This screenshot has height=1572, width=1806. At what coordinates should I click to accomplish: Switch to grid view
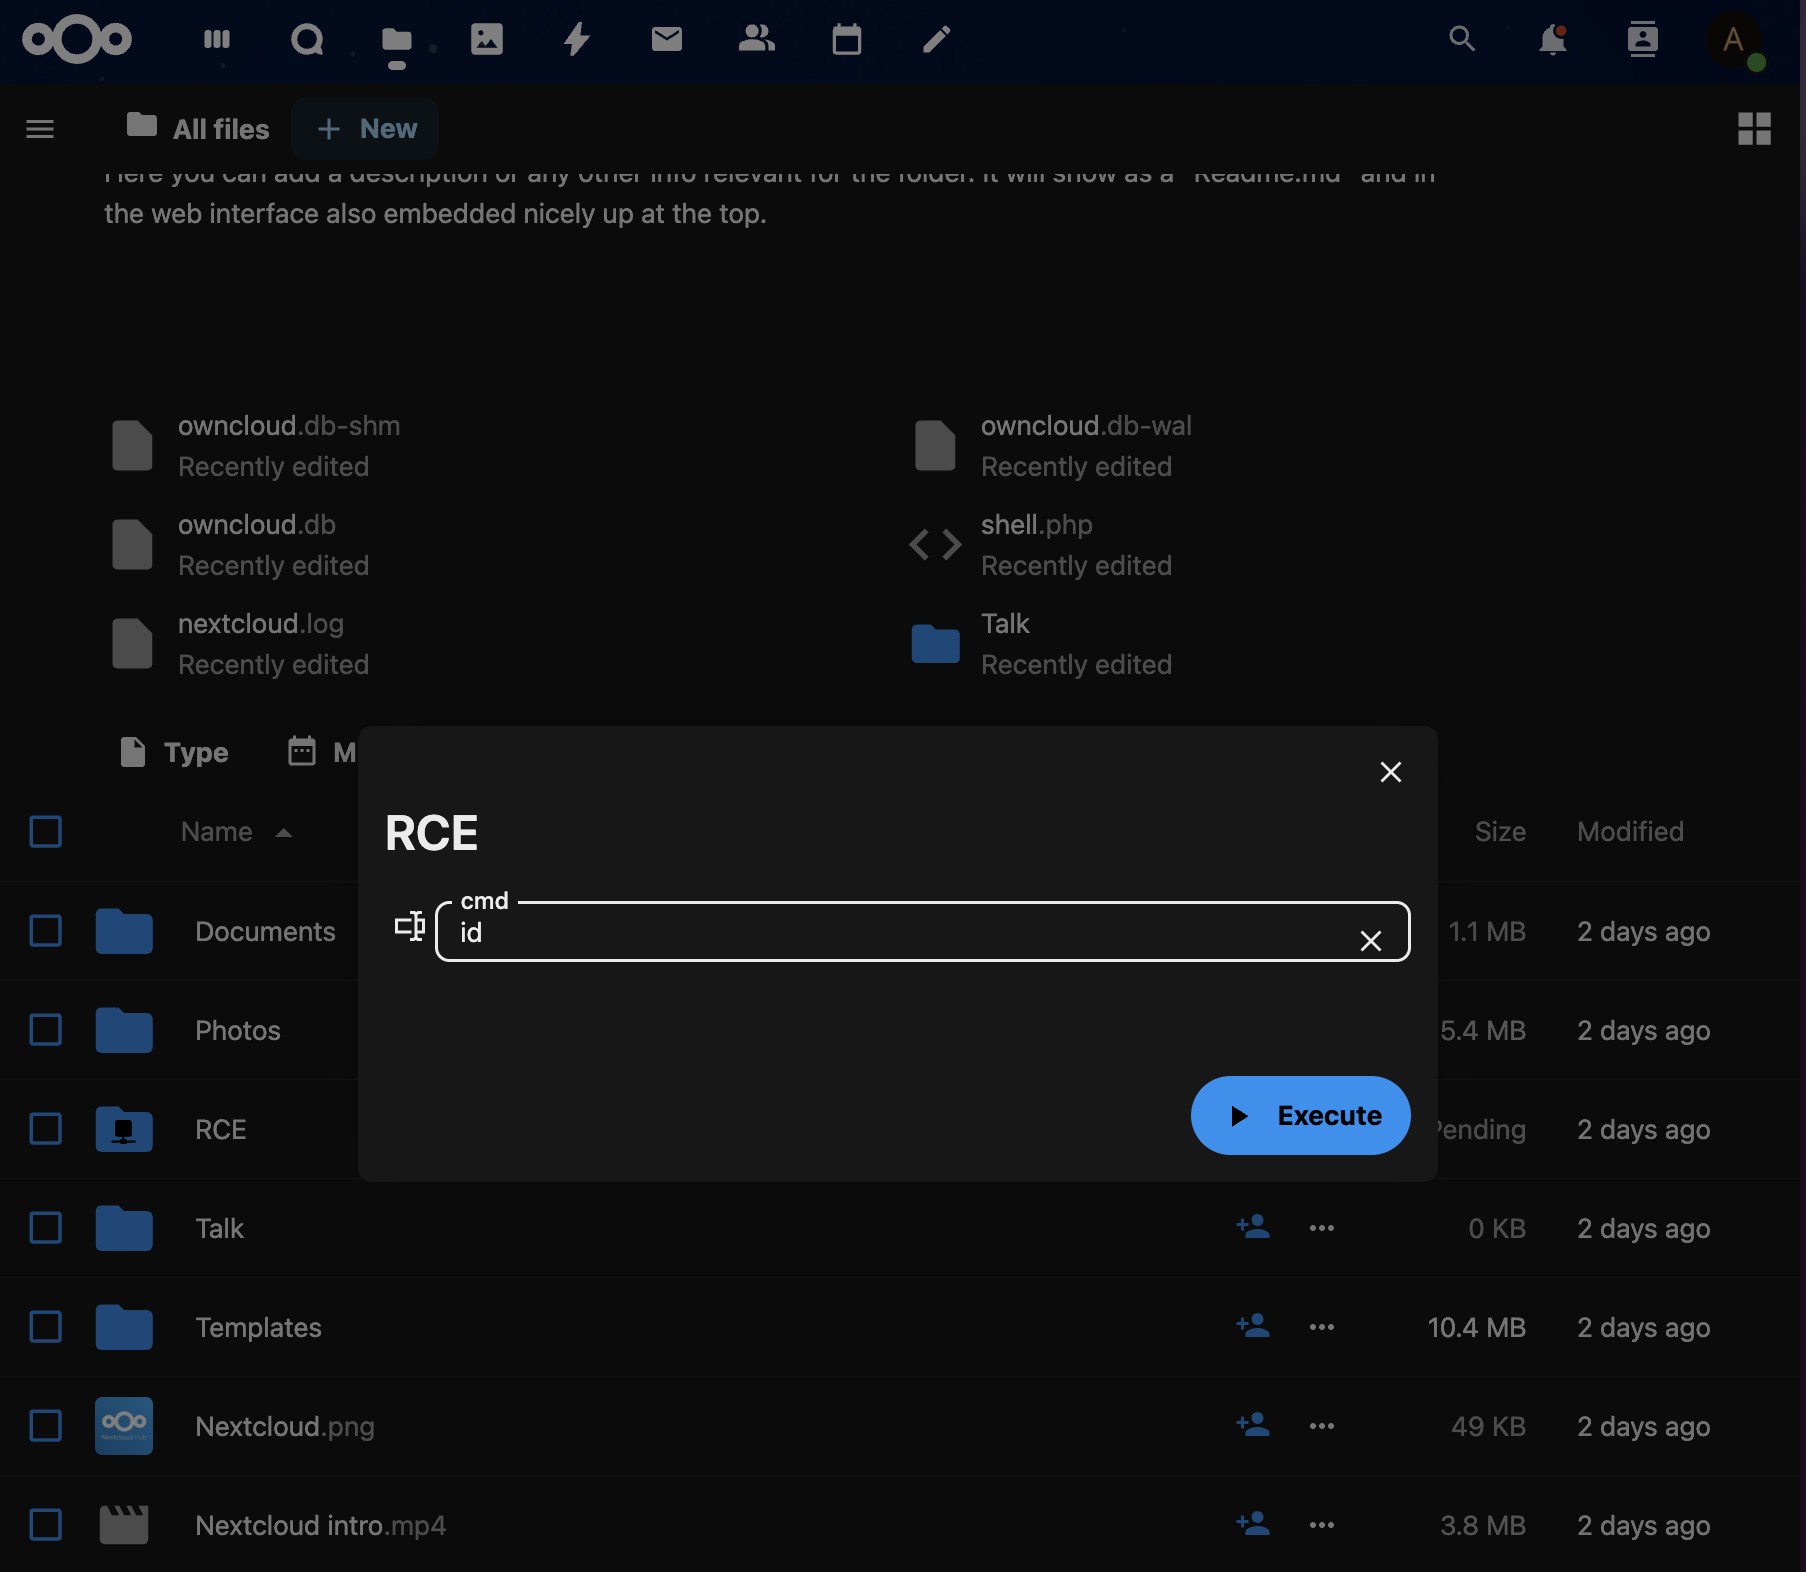pyautogui.click(x=1754, y=129)
